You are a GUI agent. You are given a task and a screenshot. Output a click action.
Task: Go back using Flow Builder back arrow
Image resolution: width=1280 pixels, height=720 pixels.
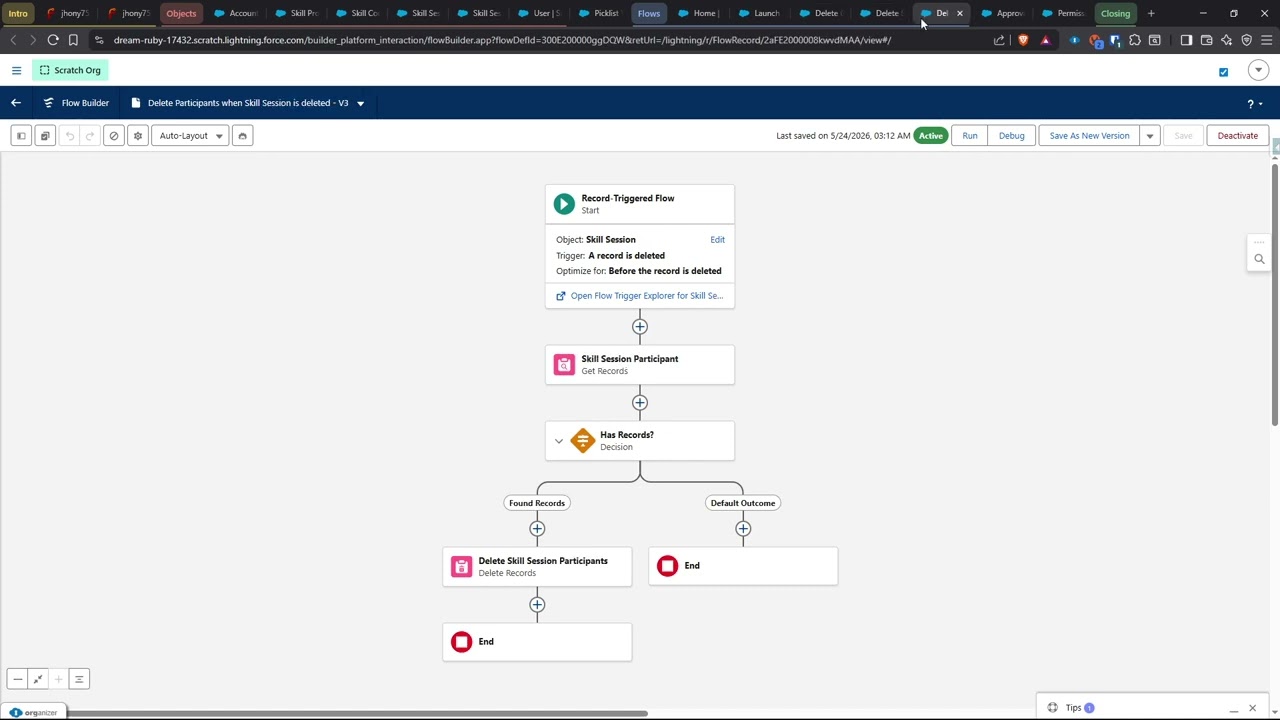[16, 103]
